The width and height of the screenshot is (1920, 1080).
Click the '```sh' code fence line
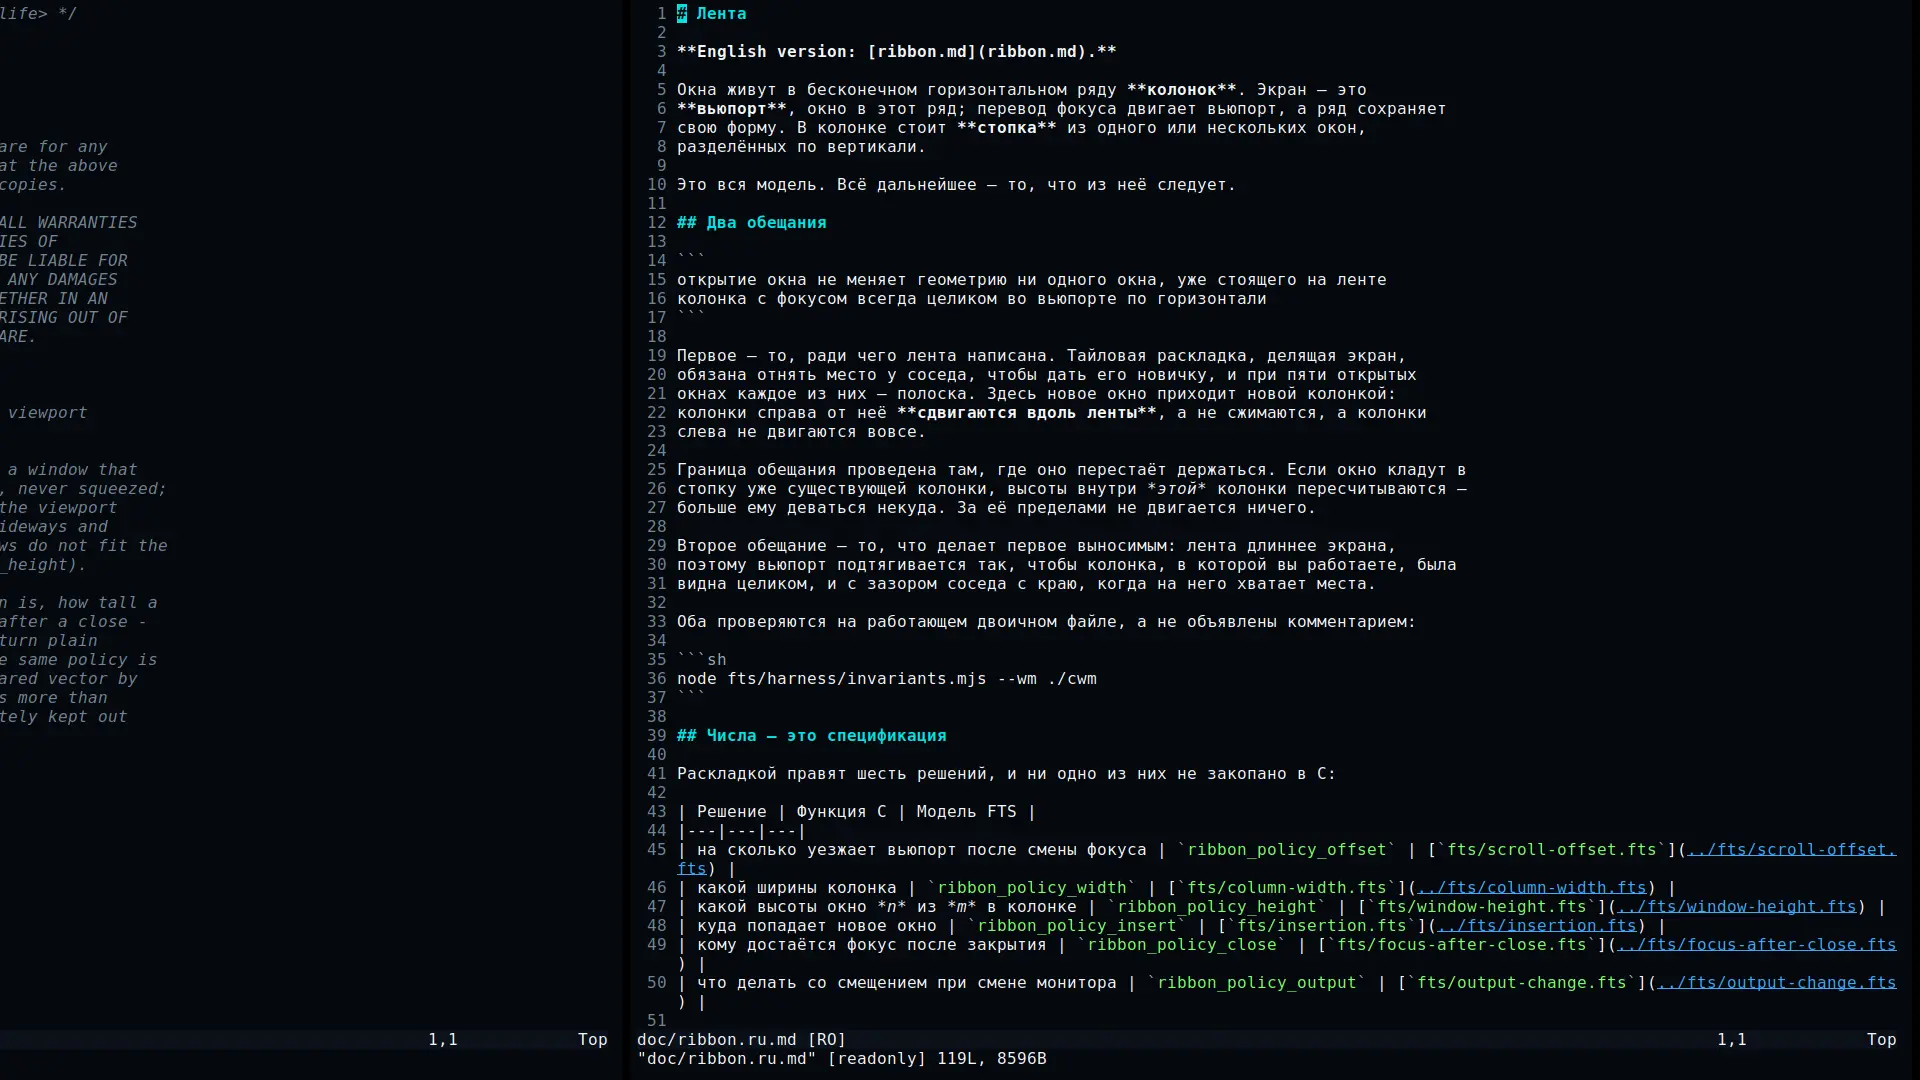click(x=702, y=660)
